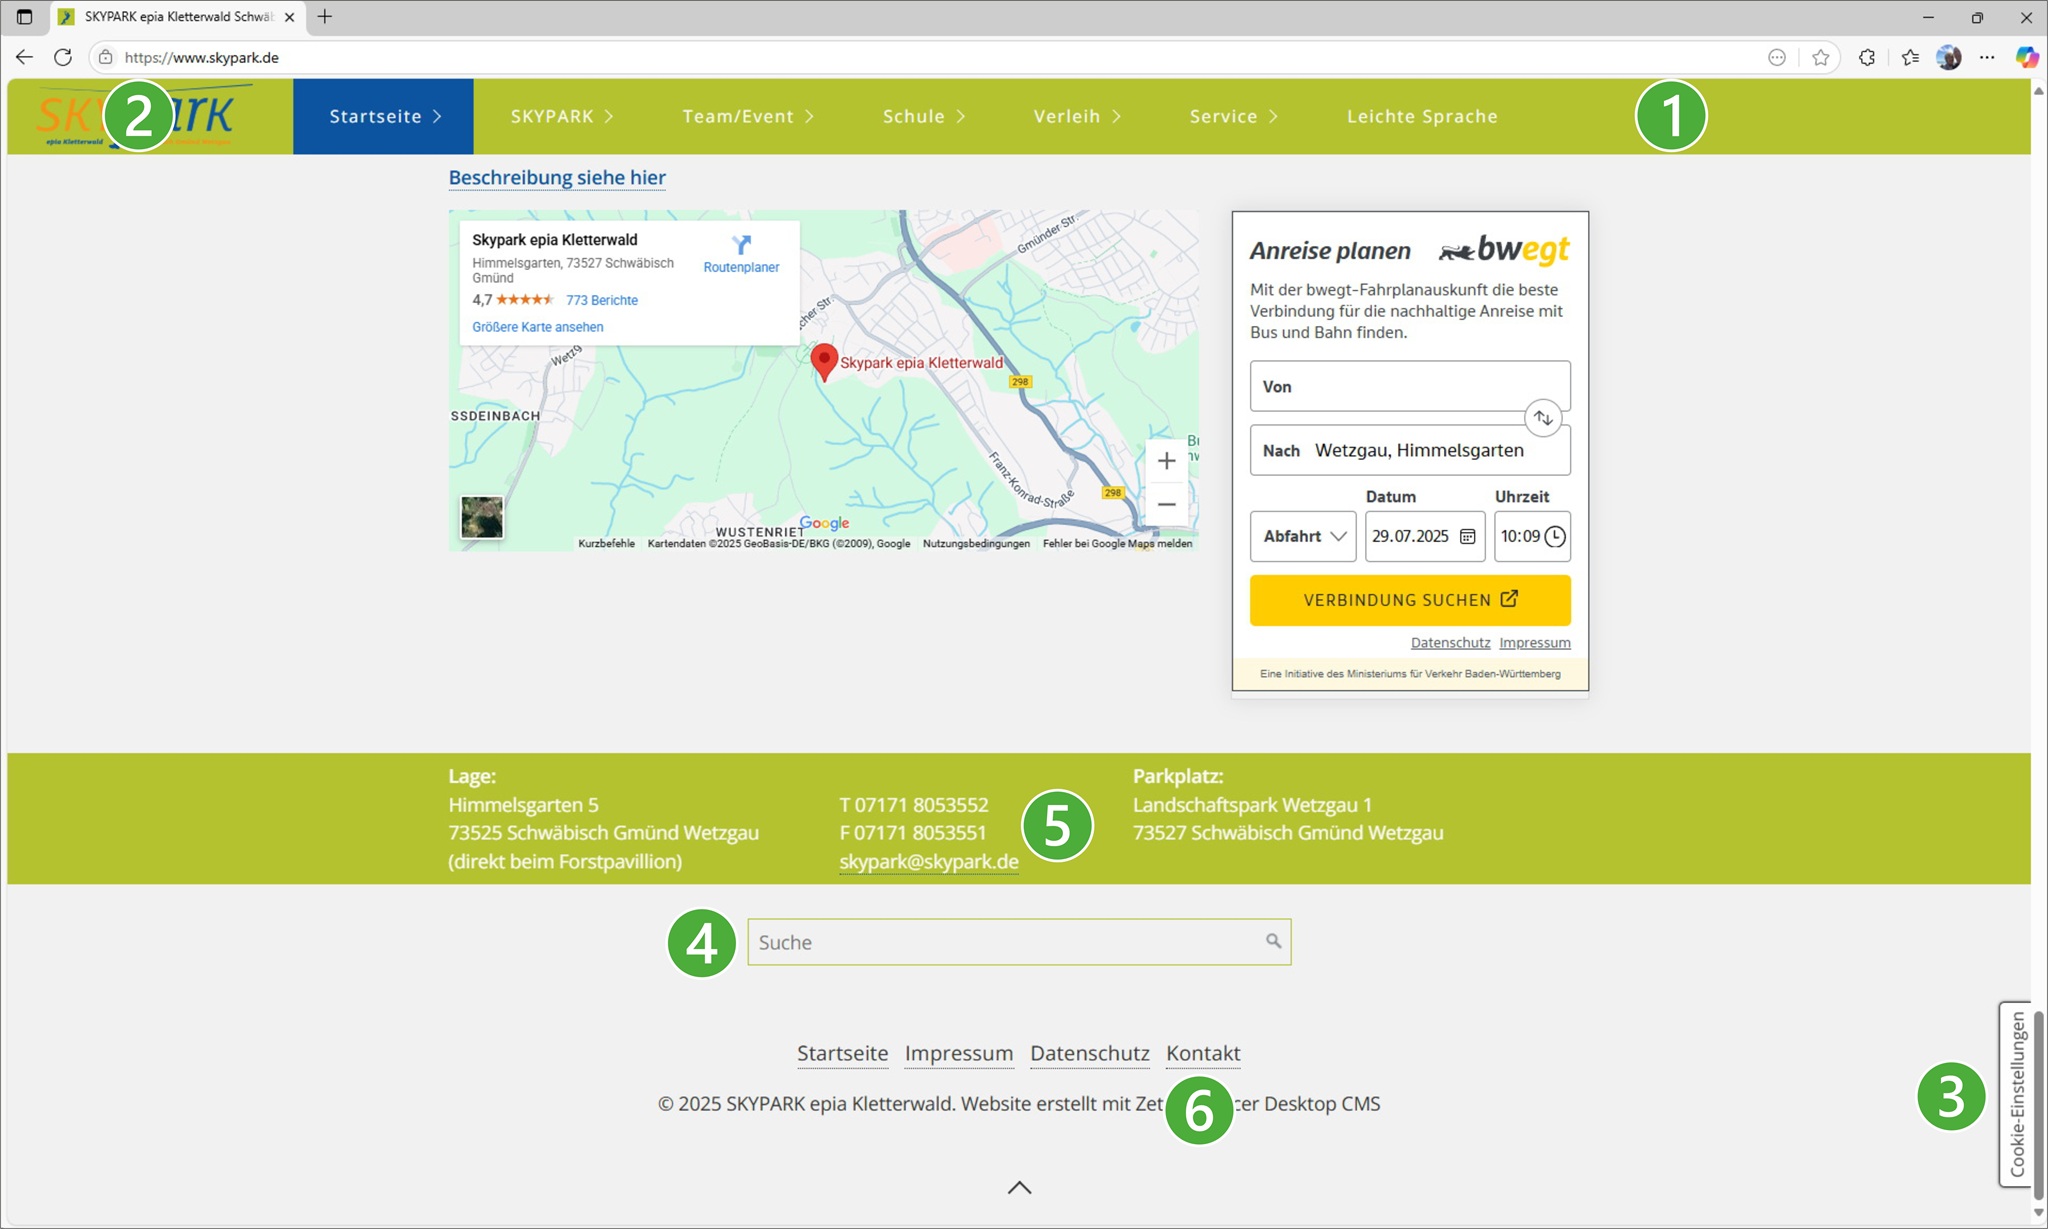Click the Routenplaner arrow icon on map card
The width and height of the screenshot is (2048, 1229).
pyautogui.click(x=741, y=245)
